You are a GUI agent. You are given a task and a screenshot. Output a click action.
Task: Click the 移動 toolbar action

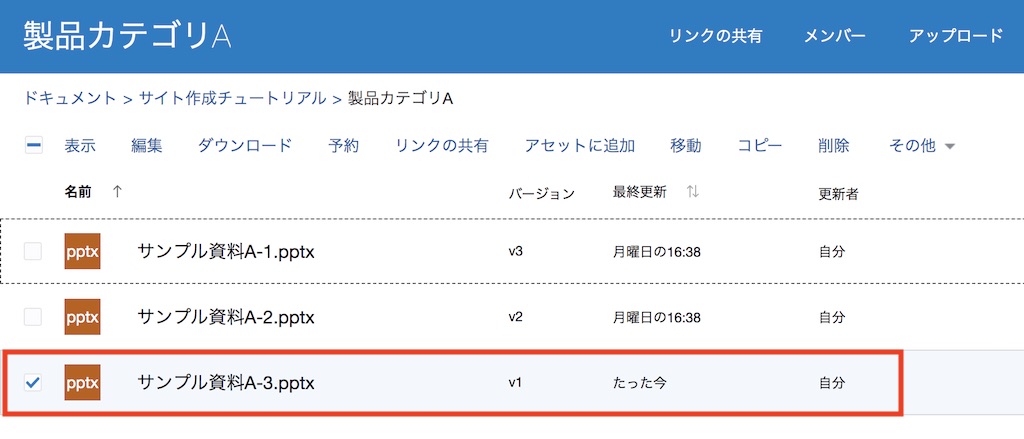pyautogui.click(x=686, y=146)
